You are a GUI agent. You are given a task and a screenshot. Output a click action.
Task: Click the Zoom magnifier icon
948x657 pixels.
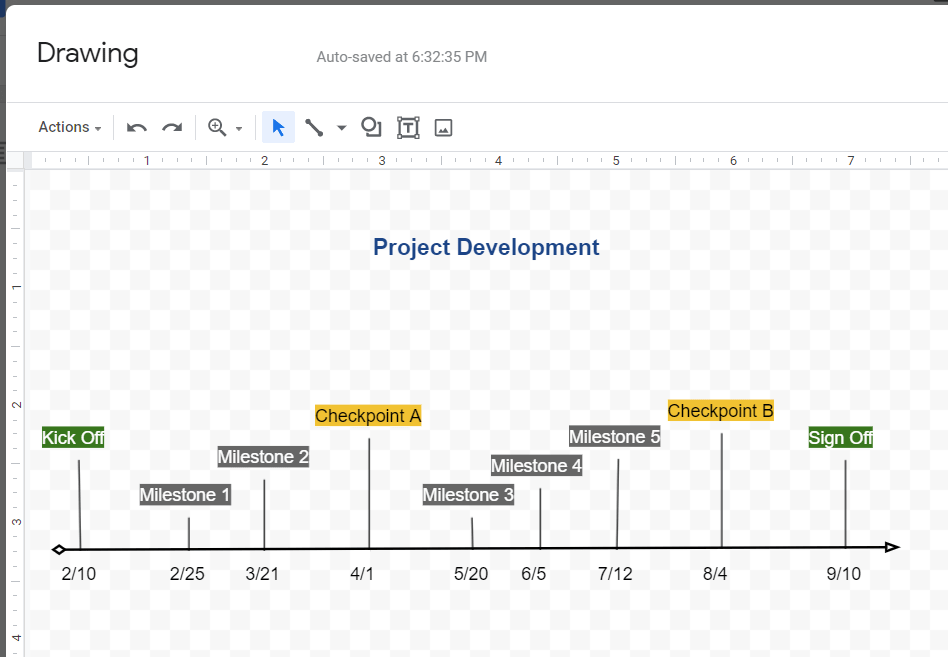(216, 127)
